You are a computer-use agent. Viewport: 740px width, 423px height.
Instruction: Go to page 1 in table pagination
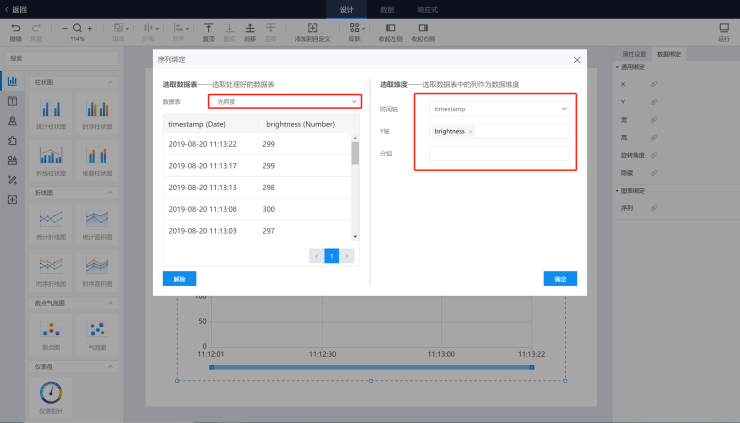[332, 256]
